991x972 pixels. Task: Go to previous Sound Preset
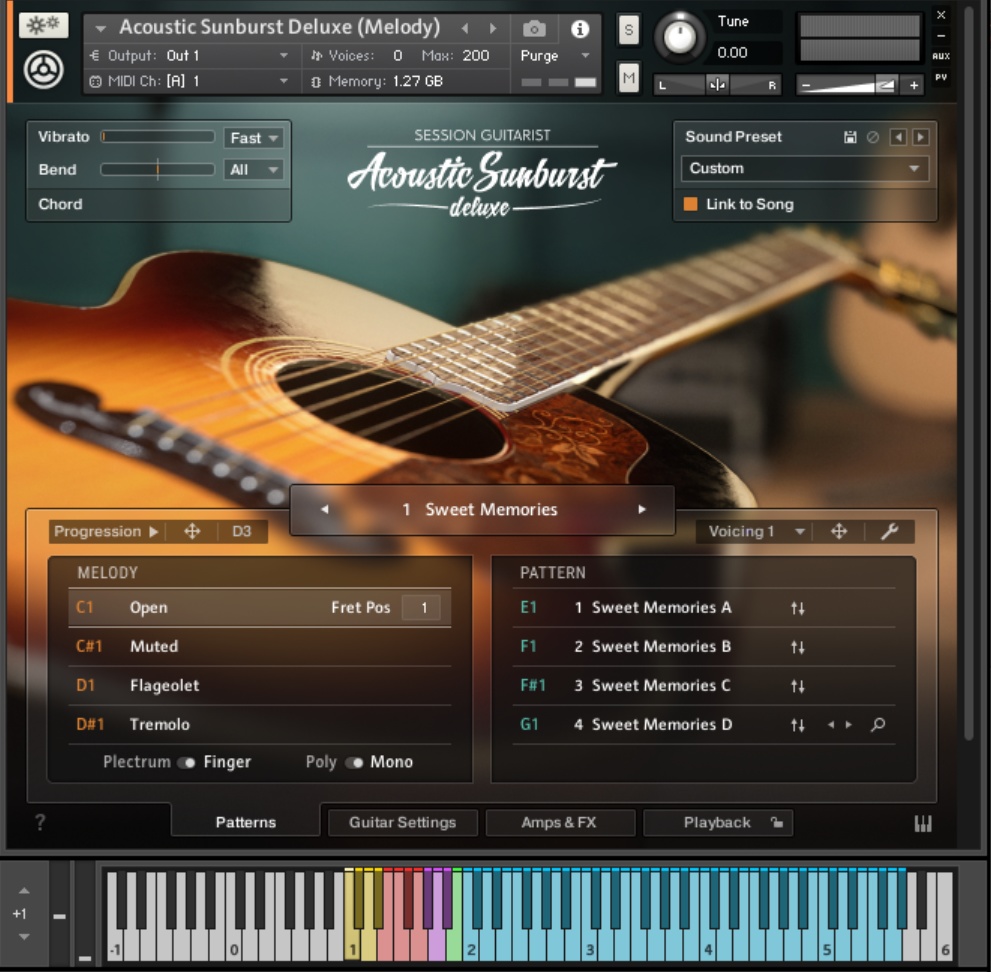coord(897,137)
